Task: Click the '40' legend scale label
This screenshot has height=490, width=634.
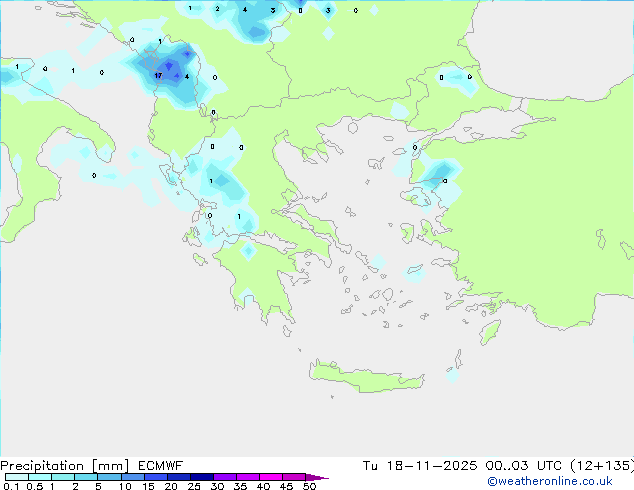Action: [263, 486]
